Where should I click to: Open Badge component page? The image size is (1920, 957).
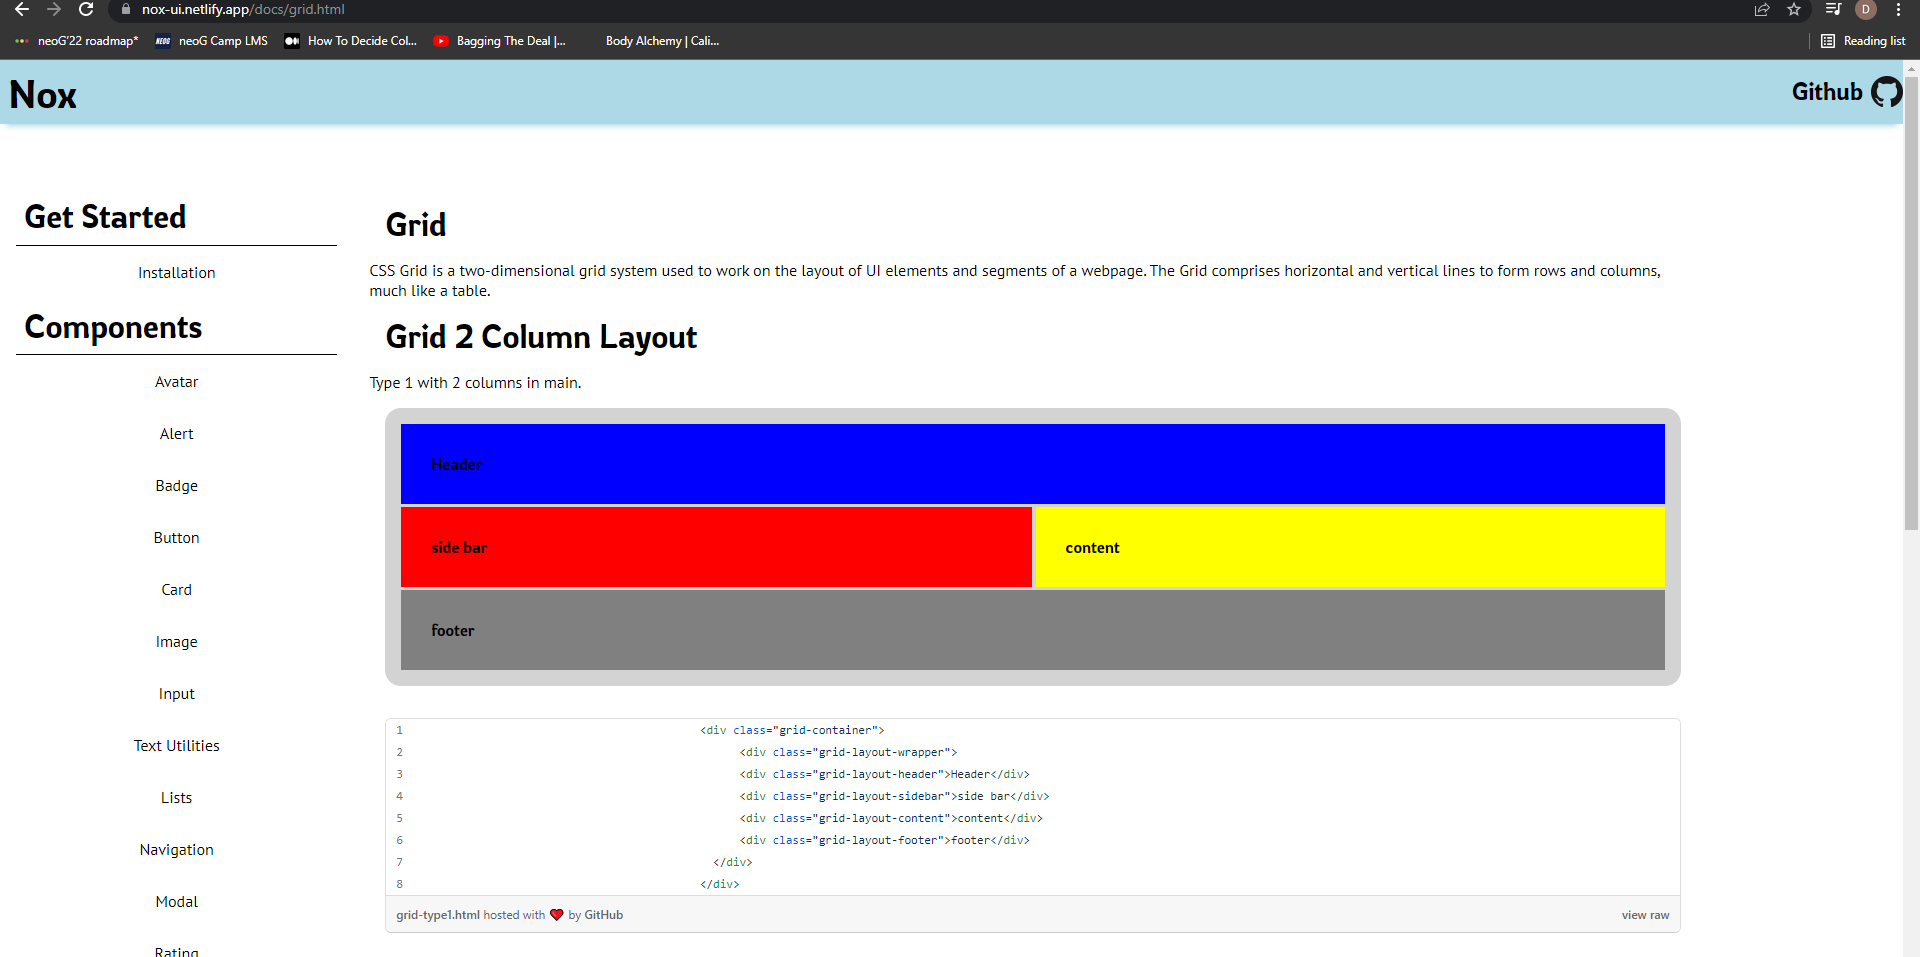[x=176, y=486]
